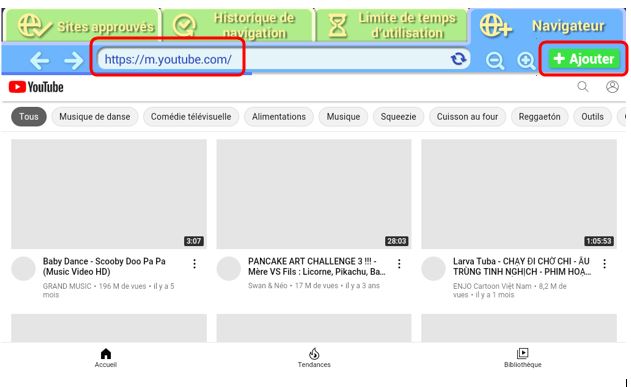Open options menu for Larva Tuba video
Screen dimensions: 631x387
click(604, 264)
